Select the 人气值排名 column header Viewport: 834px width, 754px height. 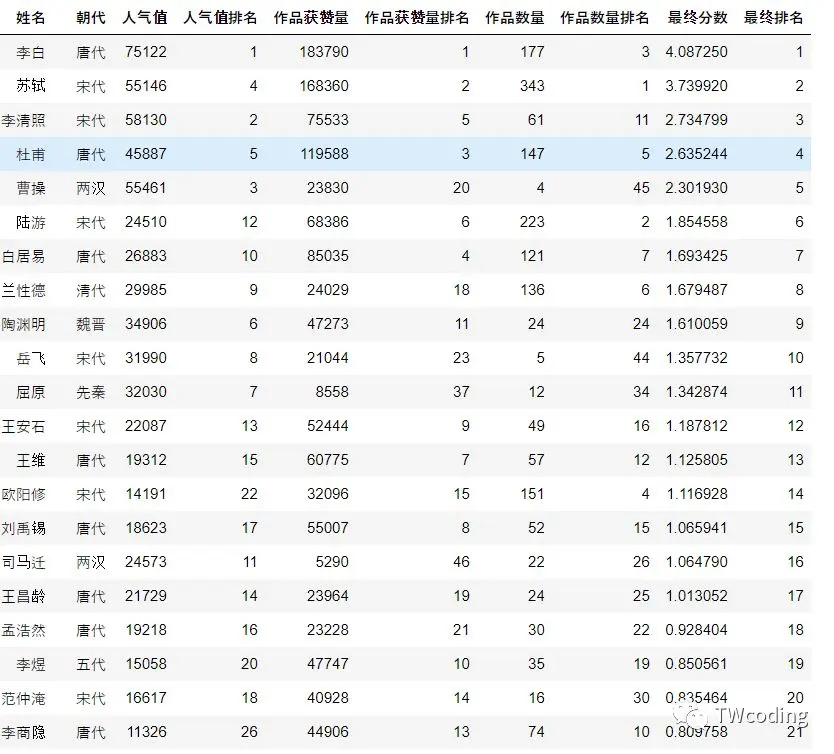tap(220, 18)
